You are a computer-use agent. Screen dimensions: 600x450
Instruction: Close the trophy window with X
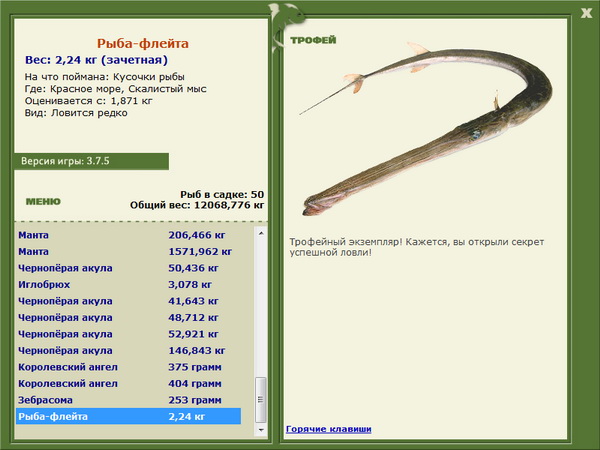pos(586,13)
